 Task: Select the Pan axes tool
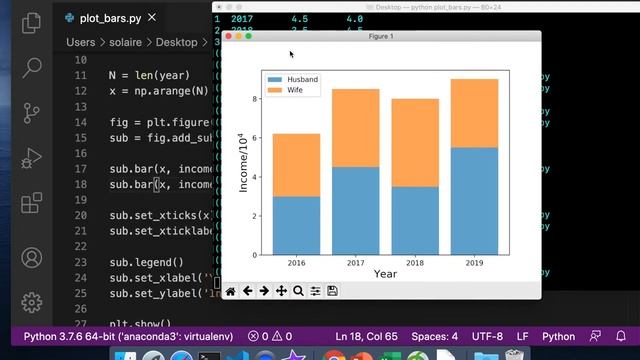281,291
